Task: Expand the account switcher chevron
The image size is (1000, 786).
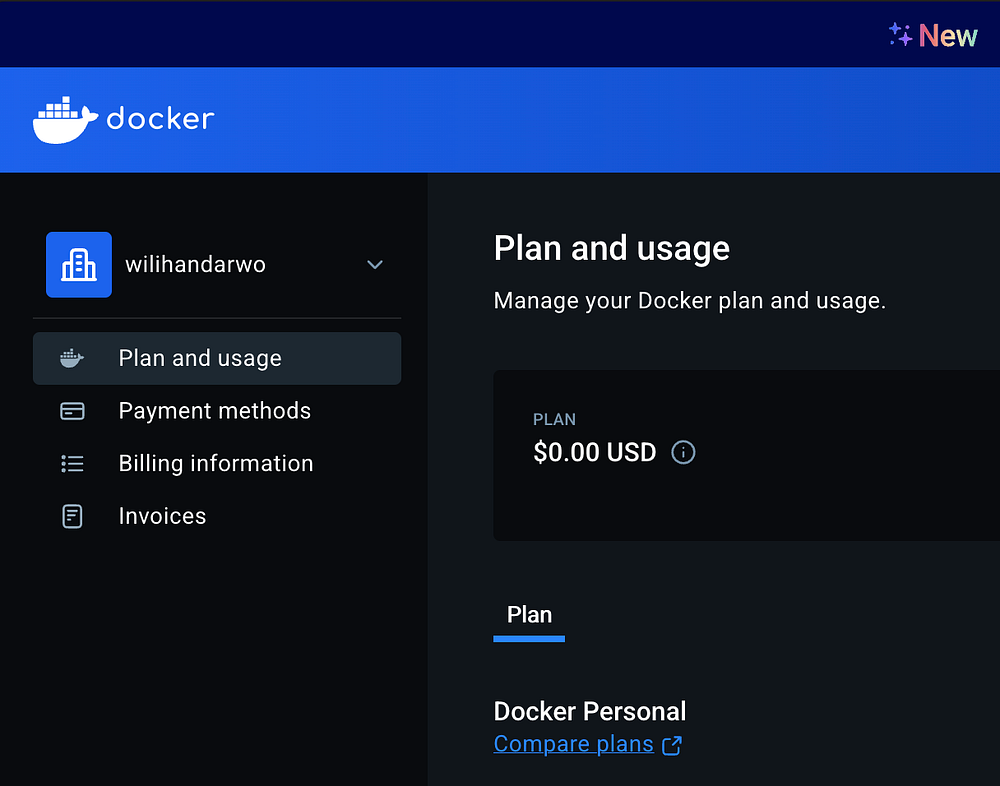Action: click(375, 265)
